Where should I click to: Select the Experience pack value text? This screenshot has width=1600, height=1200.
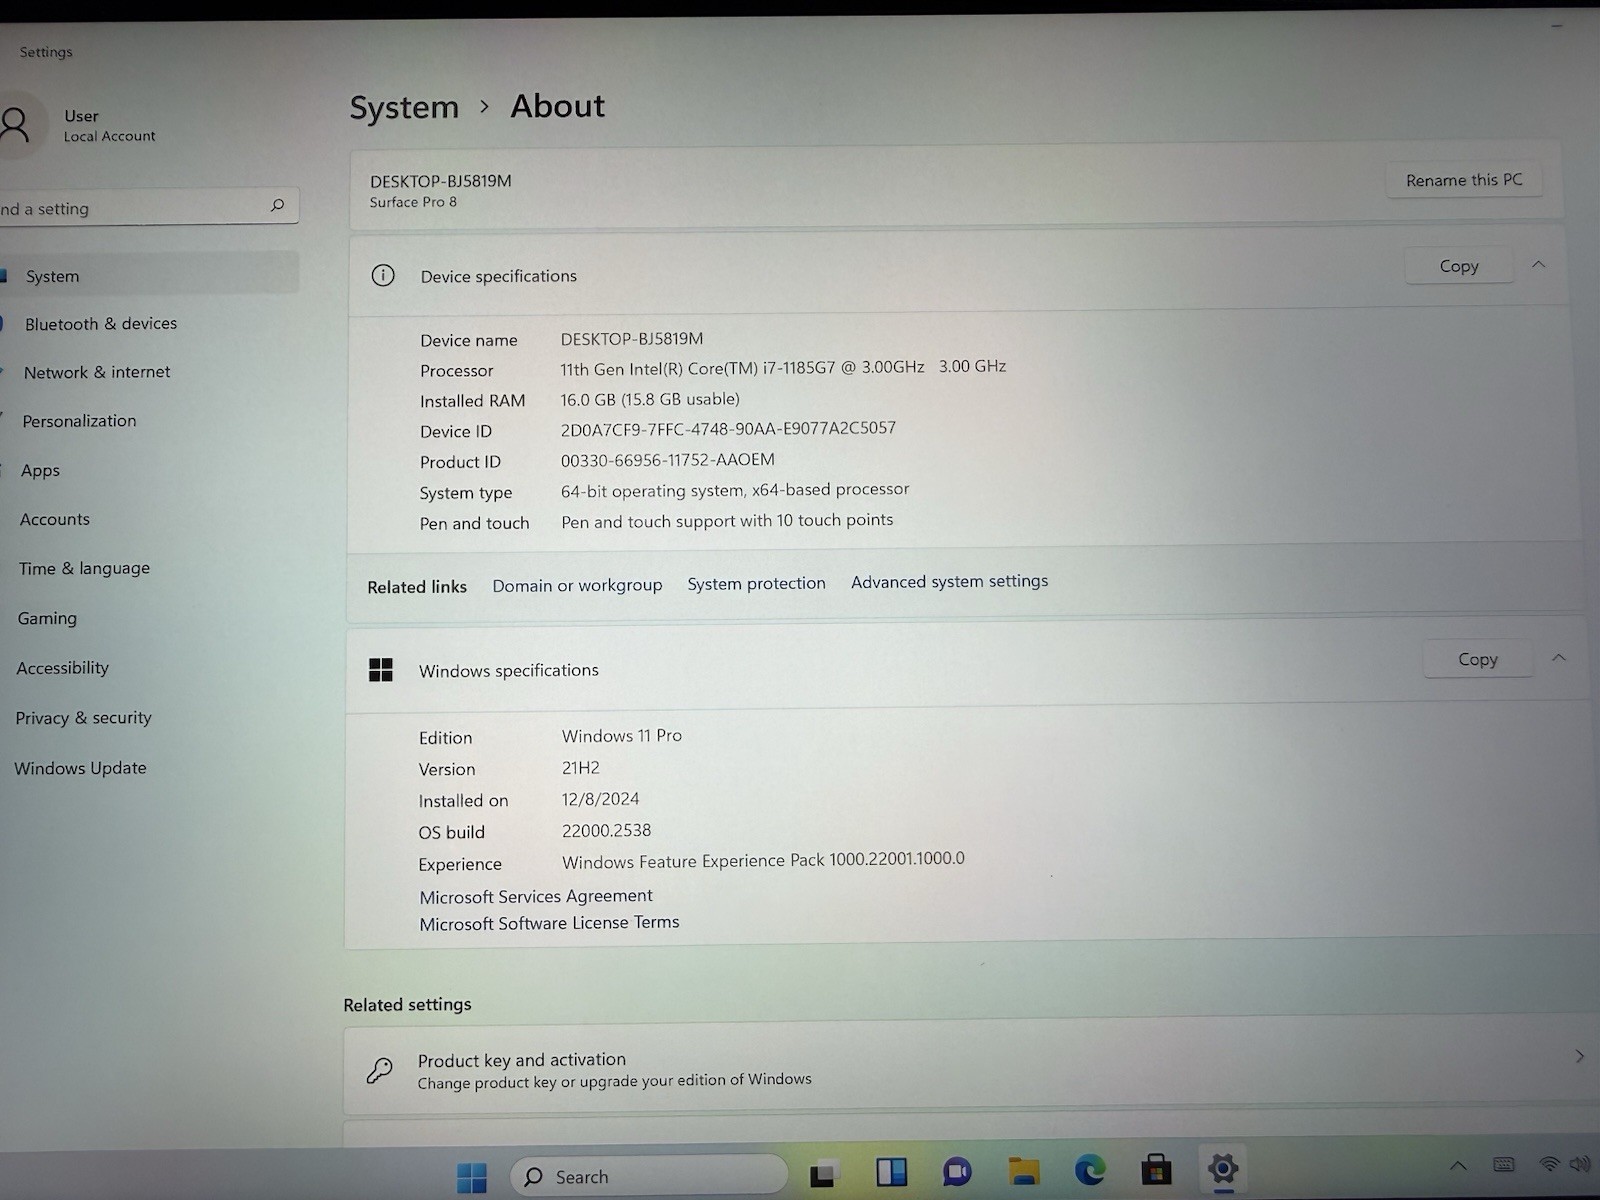pos(763,860)
